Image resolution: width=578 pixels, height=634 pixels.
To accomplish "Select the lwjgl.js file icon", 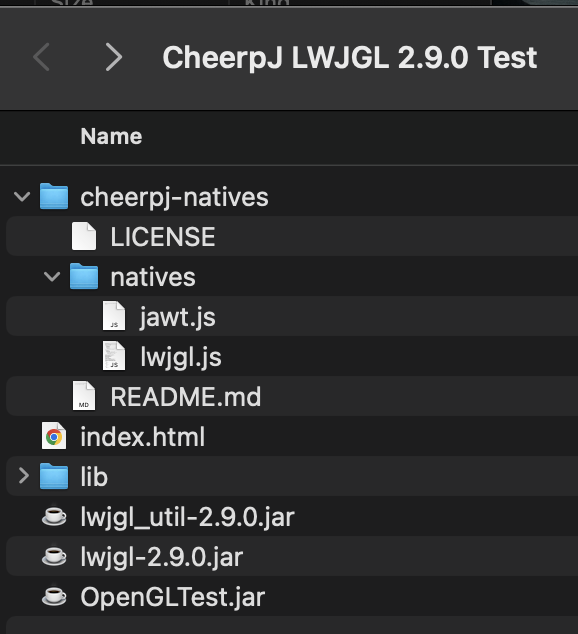I will pos(114,356).
